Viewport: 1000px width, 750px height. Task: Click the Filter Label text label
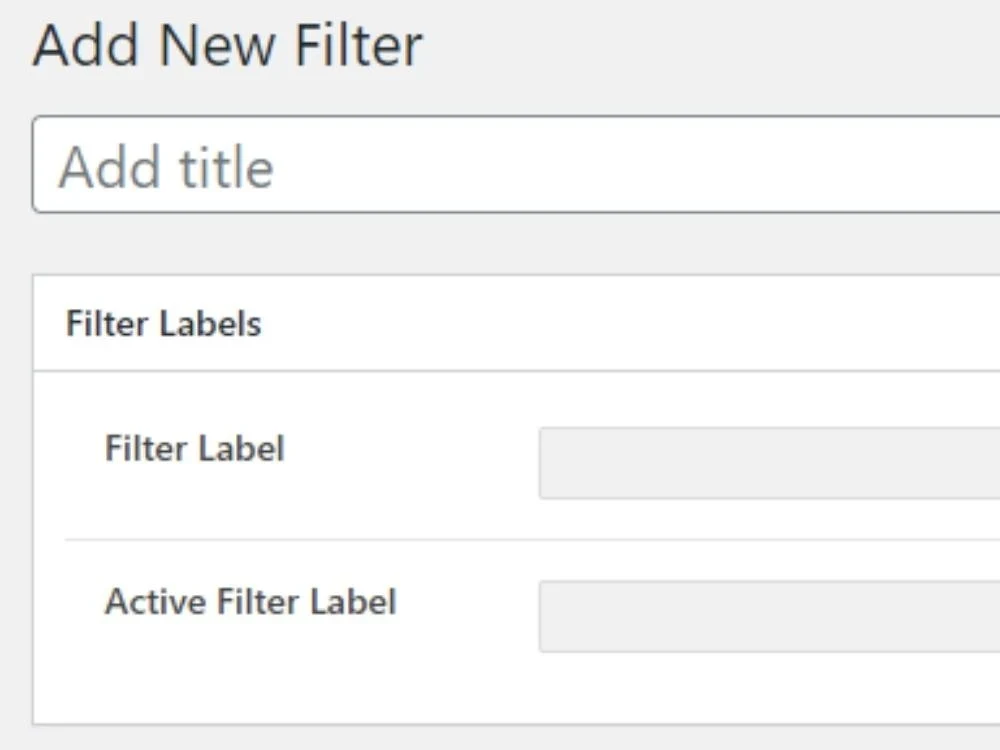click(194, 449)
